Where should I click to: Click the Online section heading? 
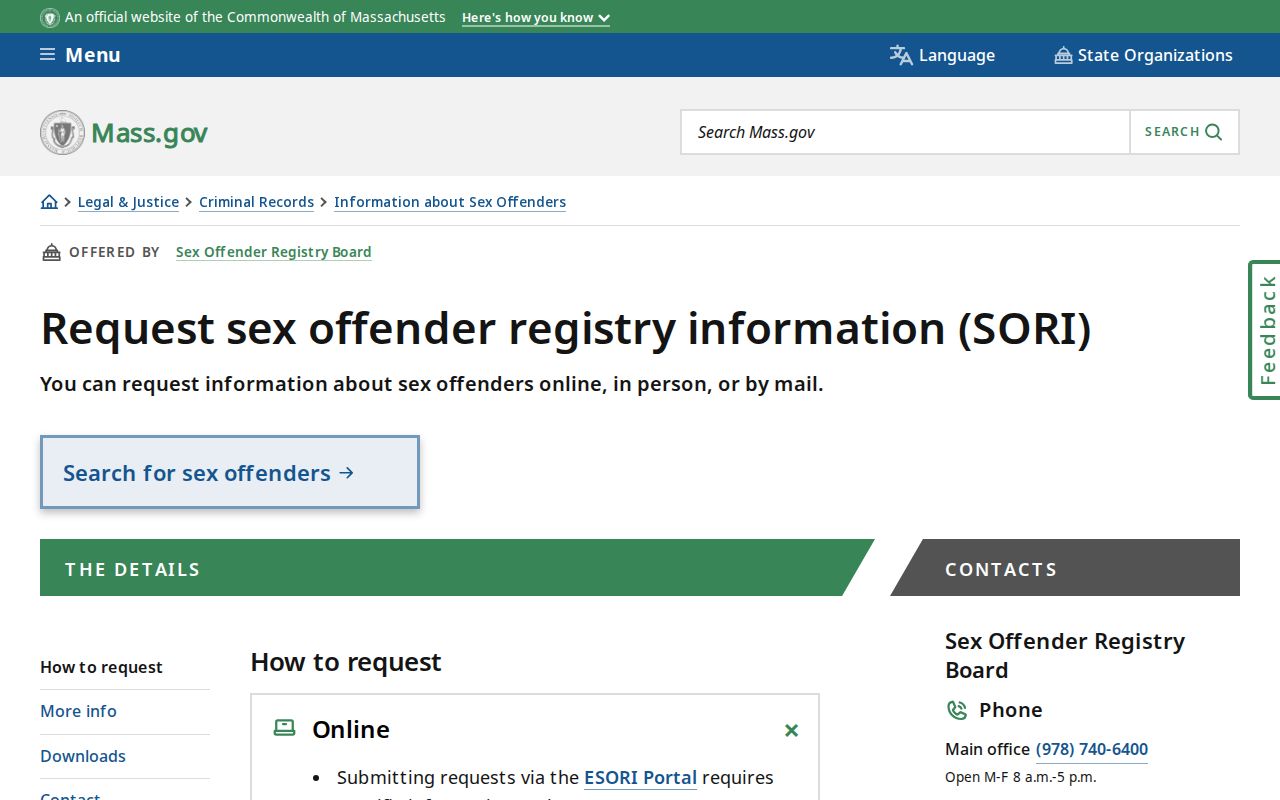[x=351, y=729]
